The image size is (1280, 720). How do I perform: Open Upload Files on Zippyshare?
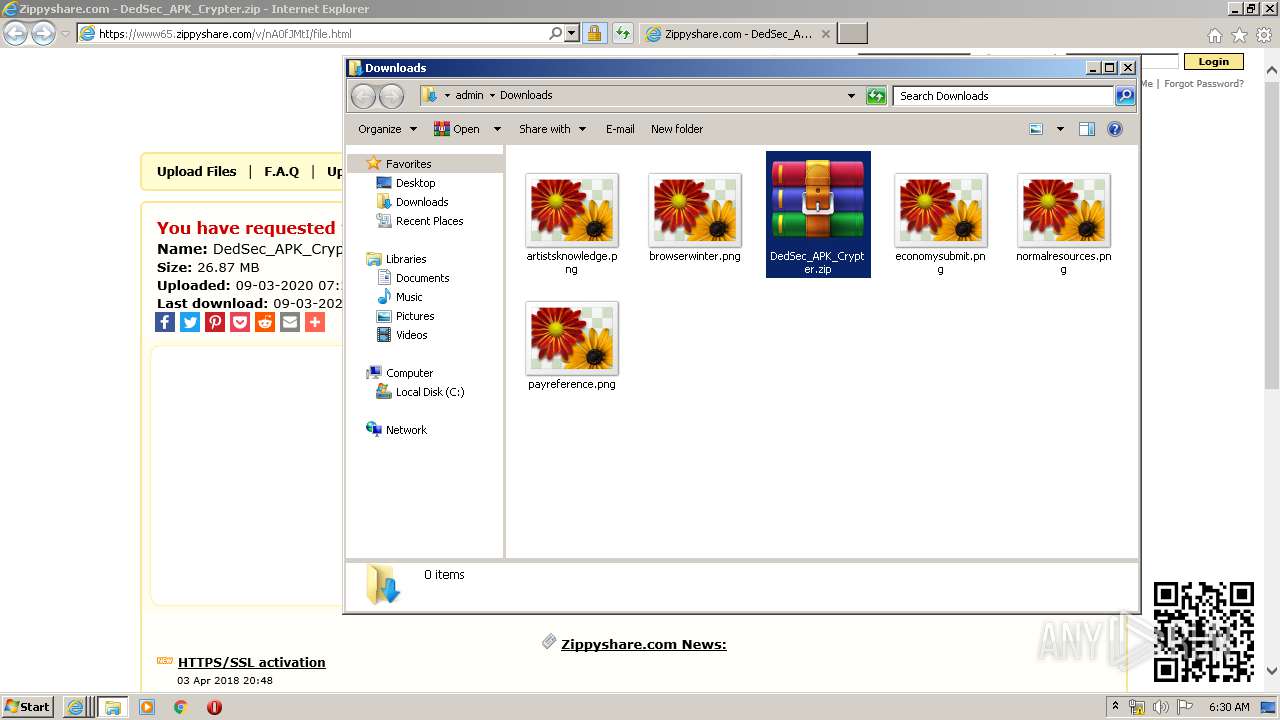tap(197, 171)
